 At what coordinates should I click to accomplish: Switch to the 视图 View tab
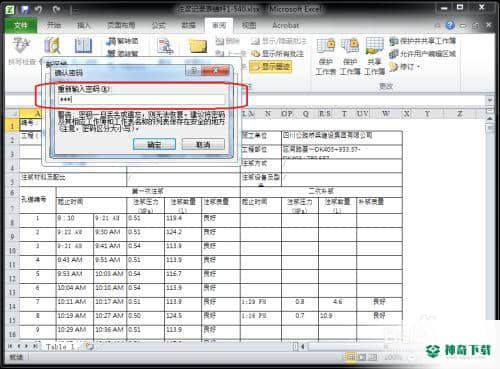[249, 25]
